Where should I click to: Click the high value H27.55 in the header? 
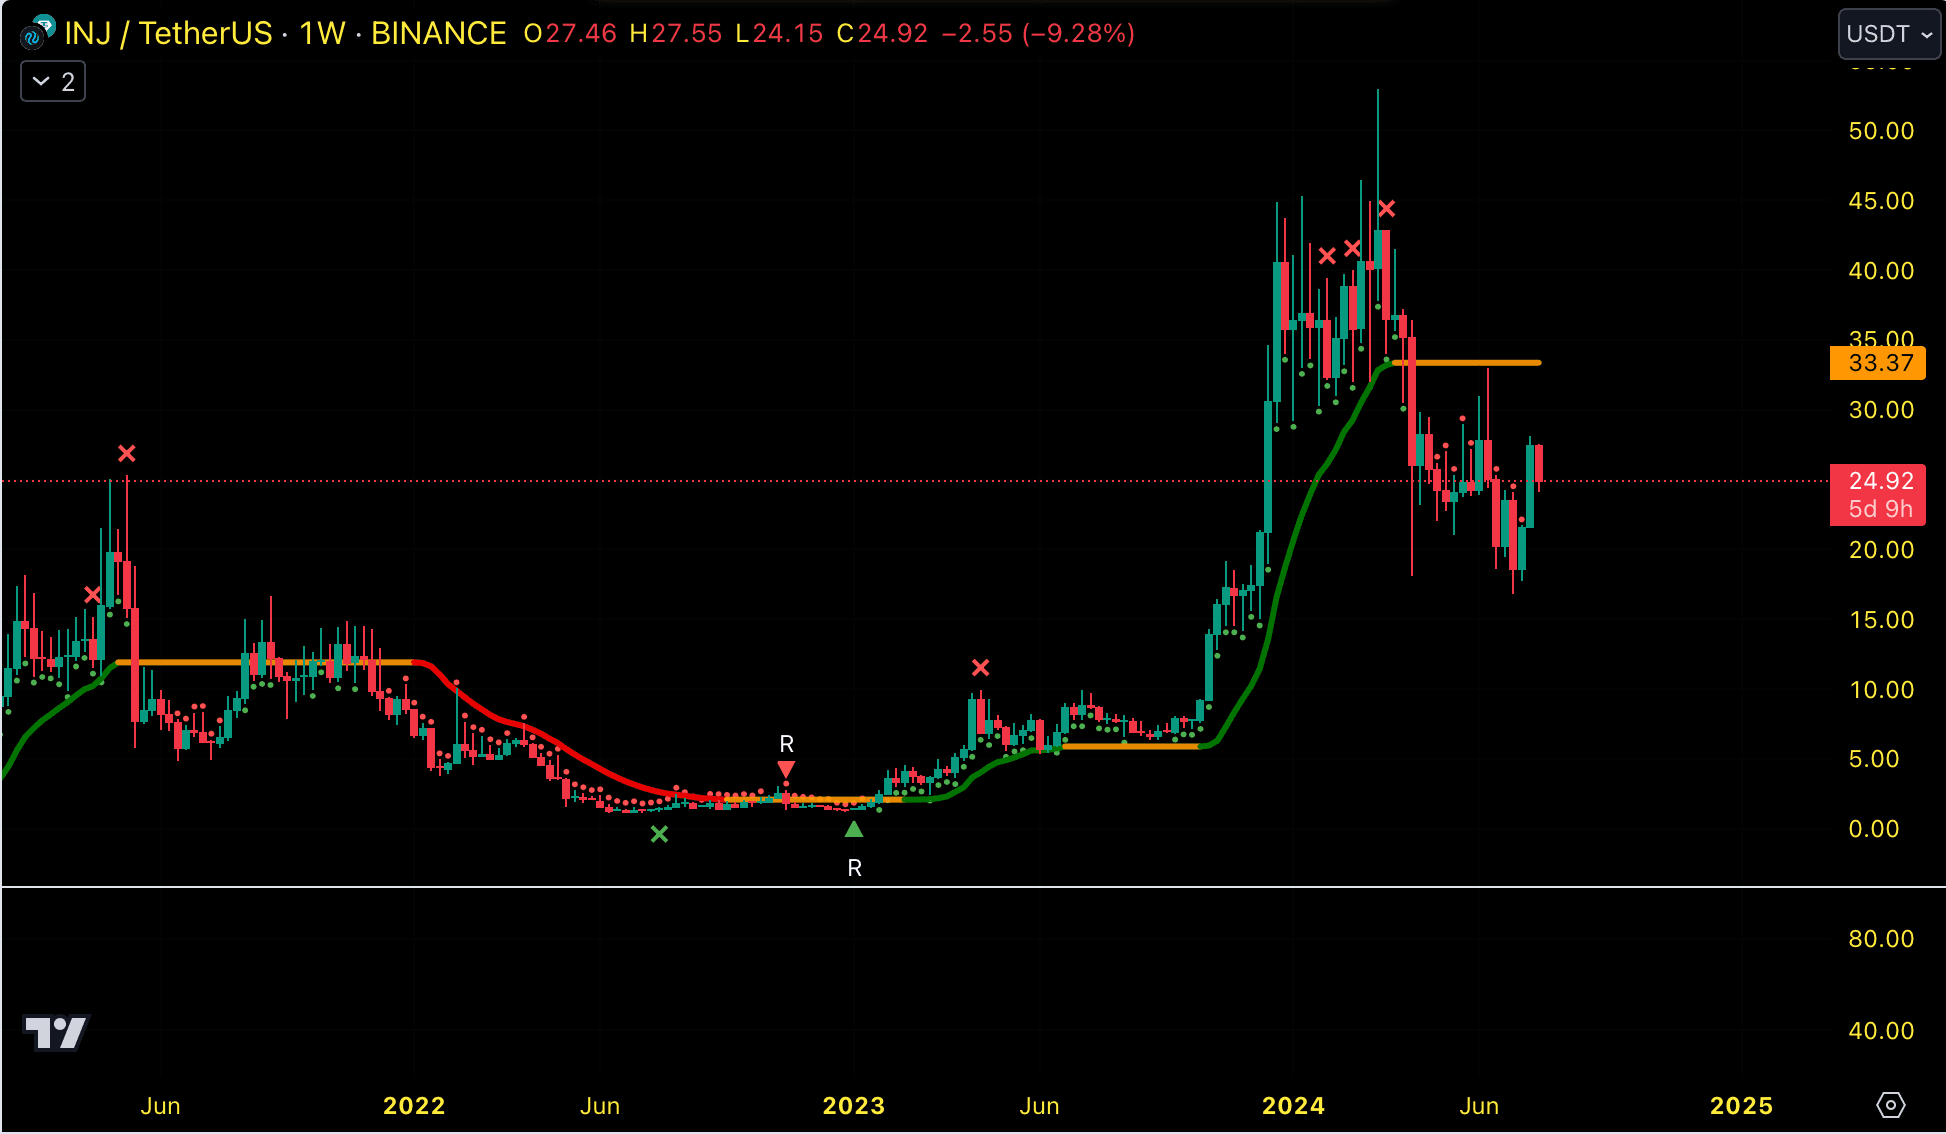tap(675, 34)
